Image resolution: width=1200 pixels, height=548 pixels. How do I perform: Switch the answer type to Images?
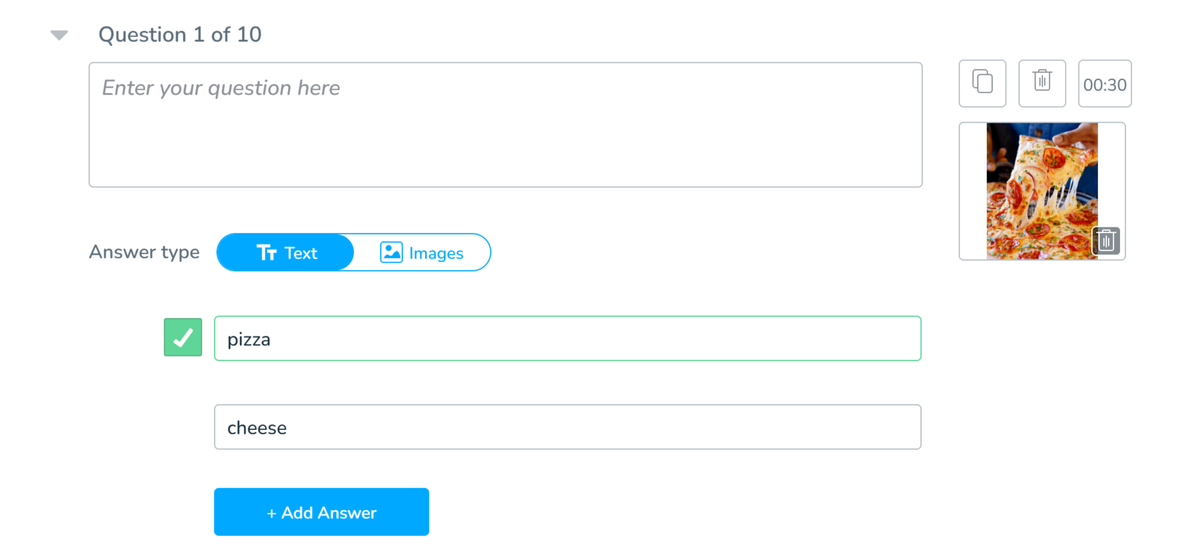[x=422, y=253]
